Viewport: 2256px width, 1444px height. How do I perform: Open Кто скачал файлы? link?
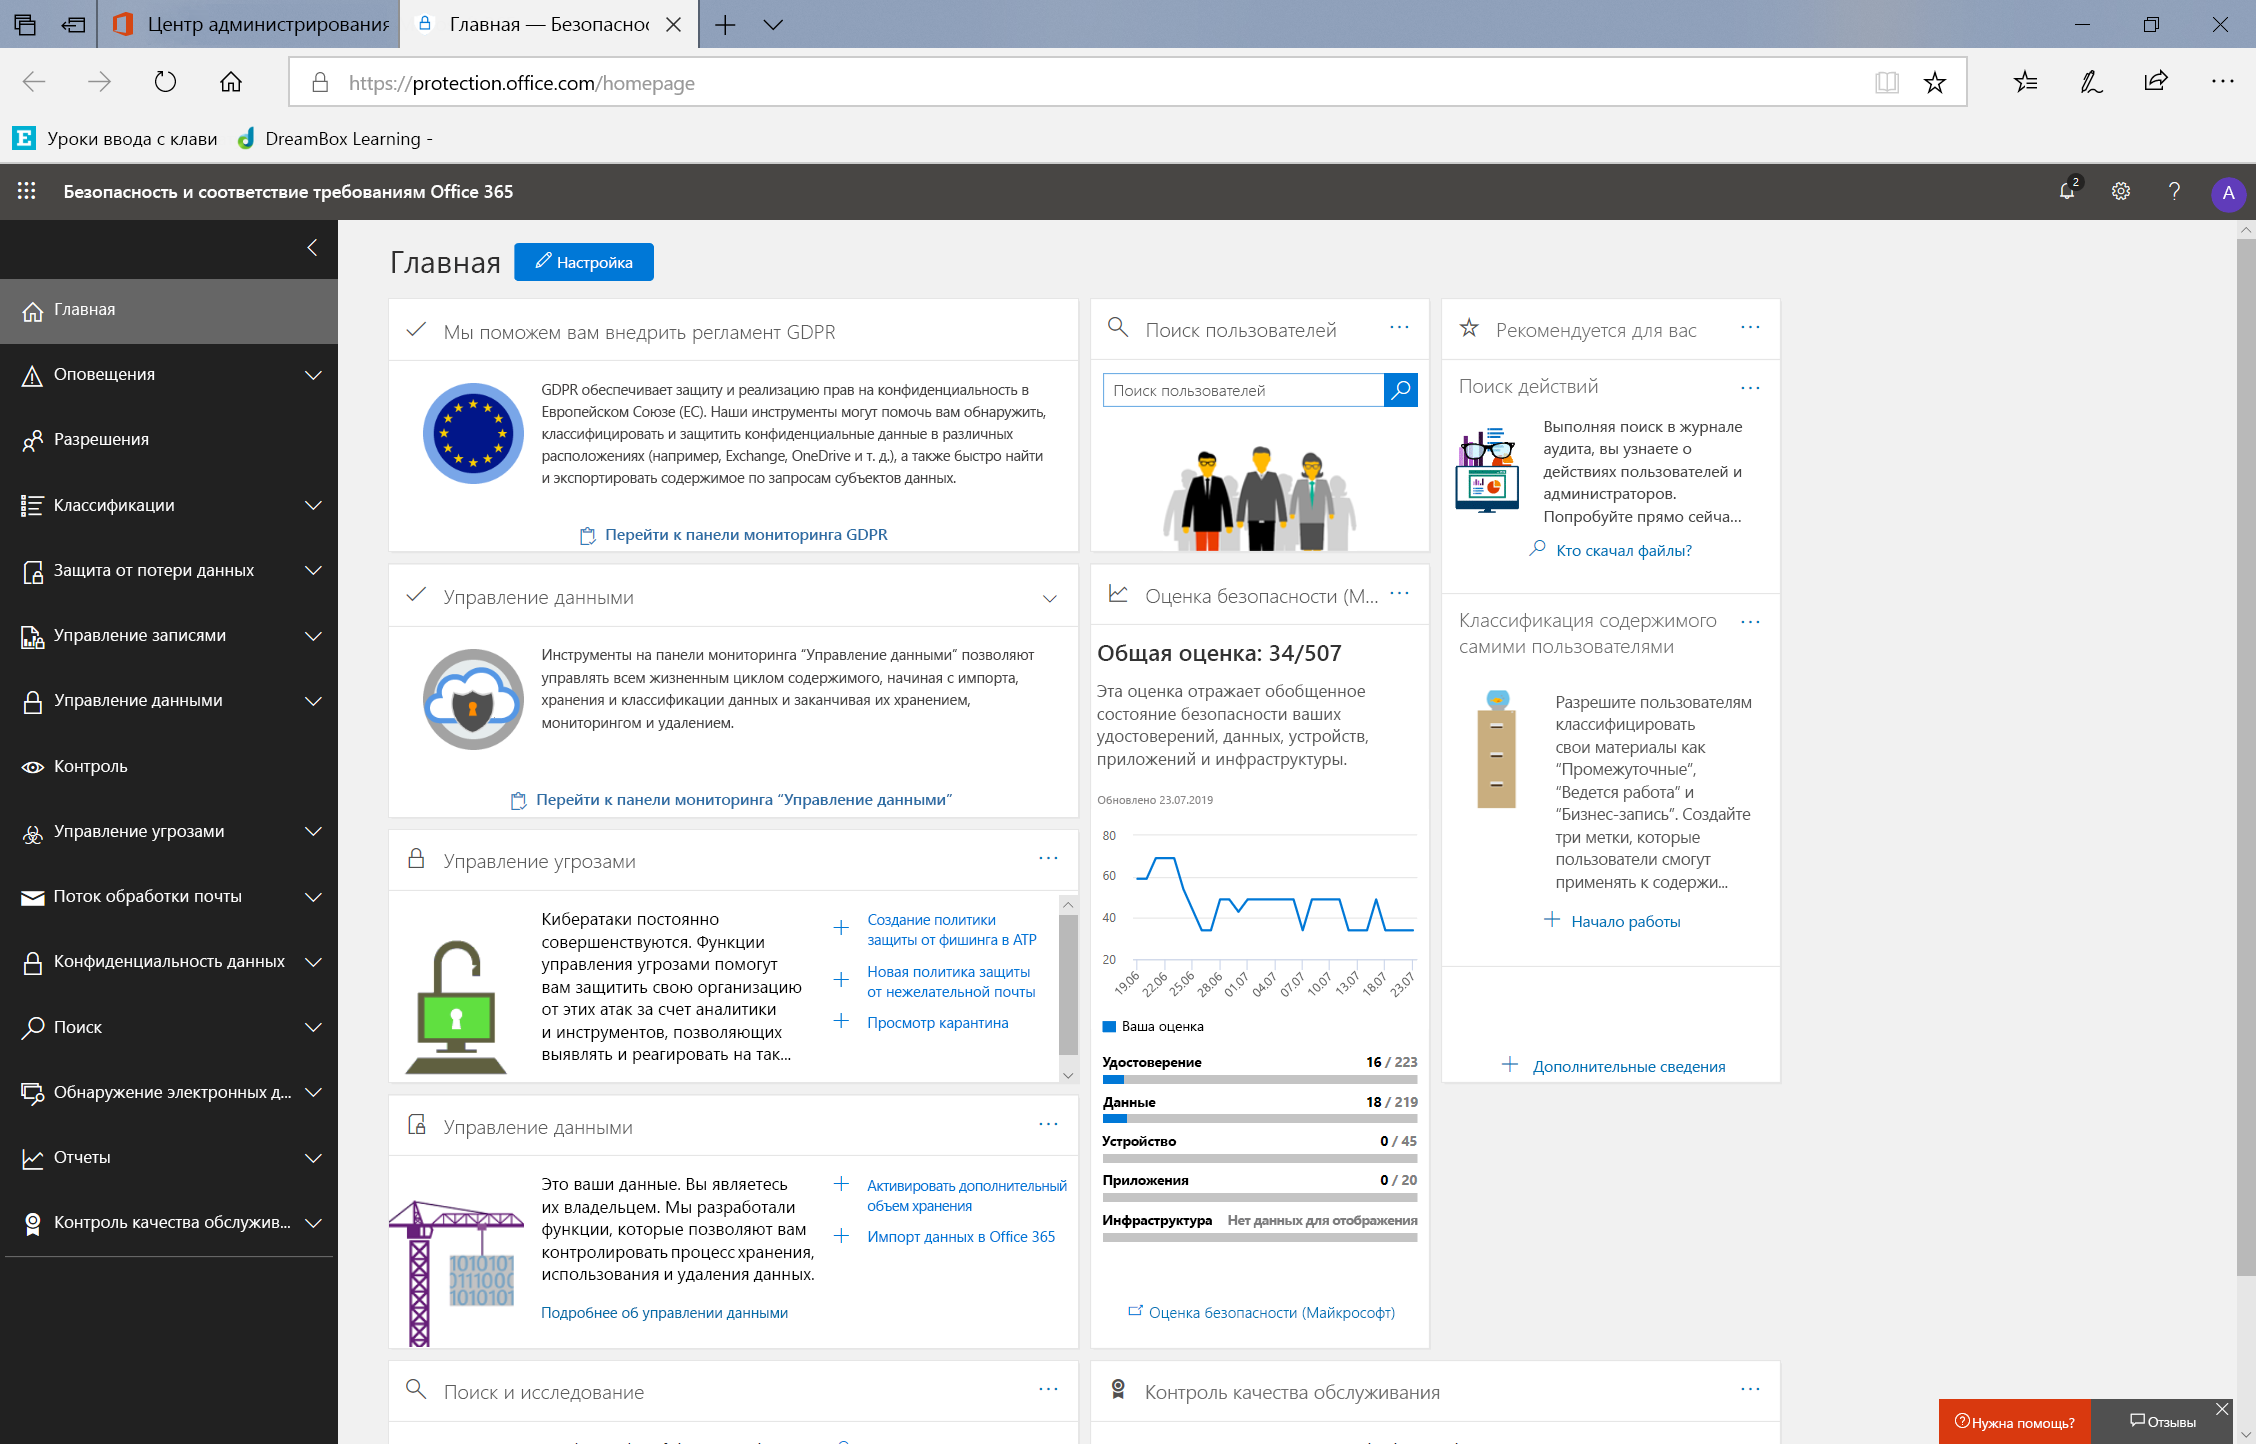pyautogui.click(x=1623, y=551)
